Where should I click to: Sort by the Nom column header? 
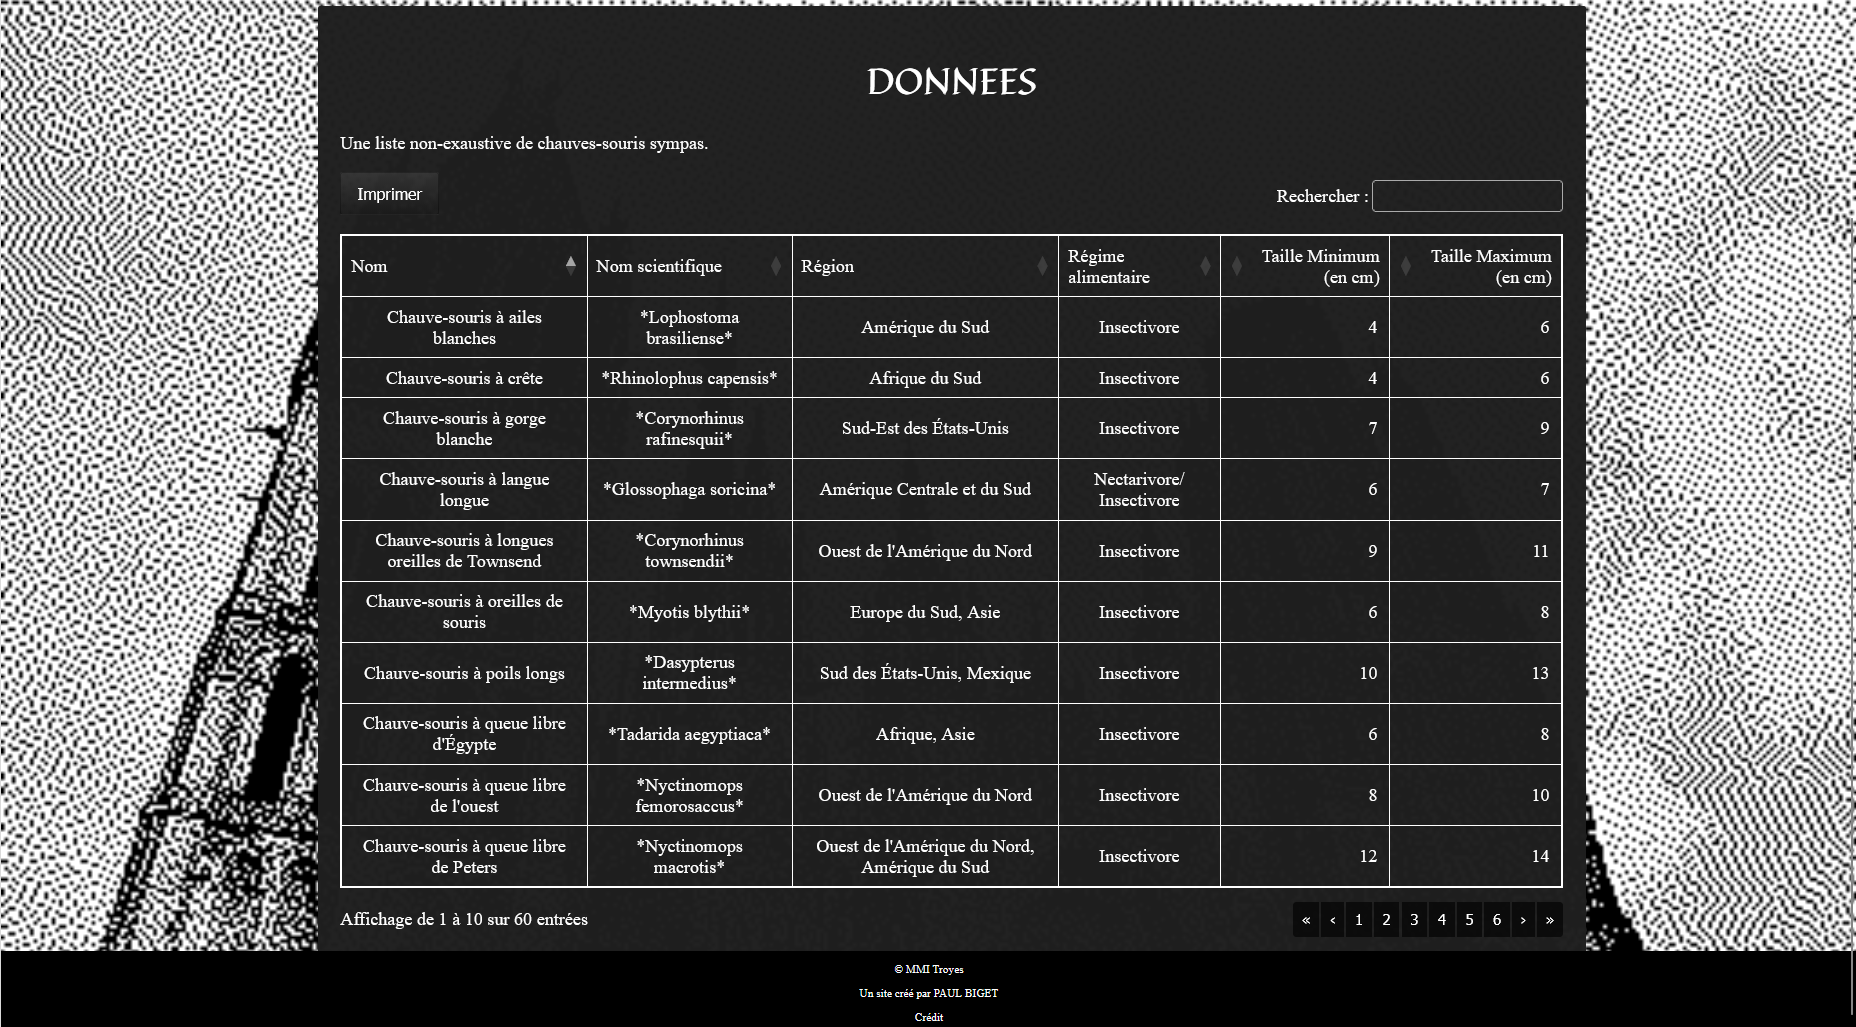[464, 266]
